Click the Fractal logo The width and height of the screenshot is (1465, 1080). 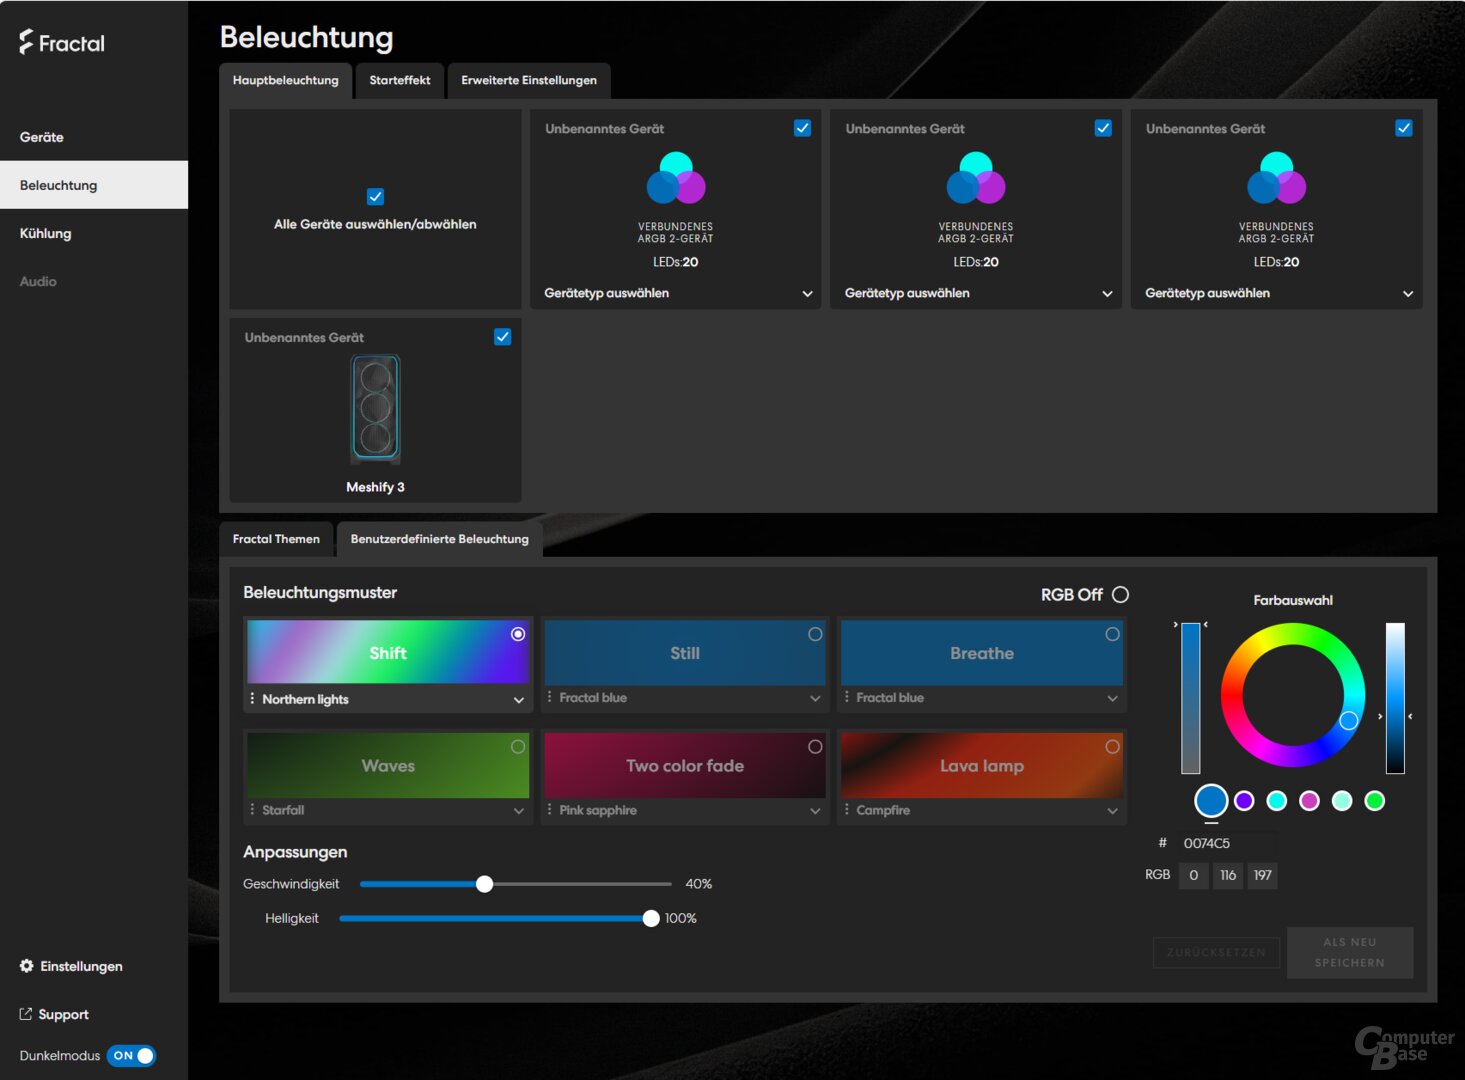point(60,42)
